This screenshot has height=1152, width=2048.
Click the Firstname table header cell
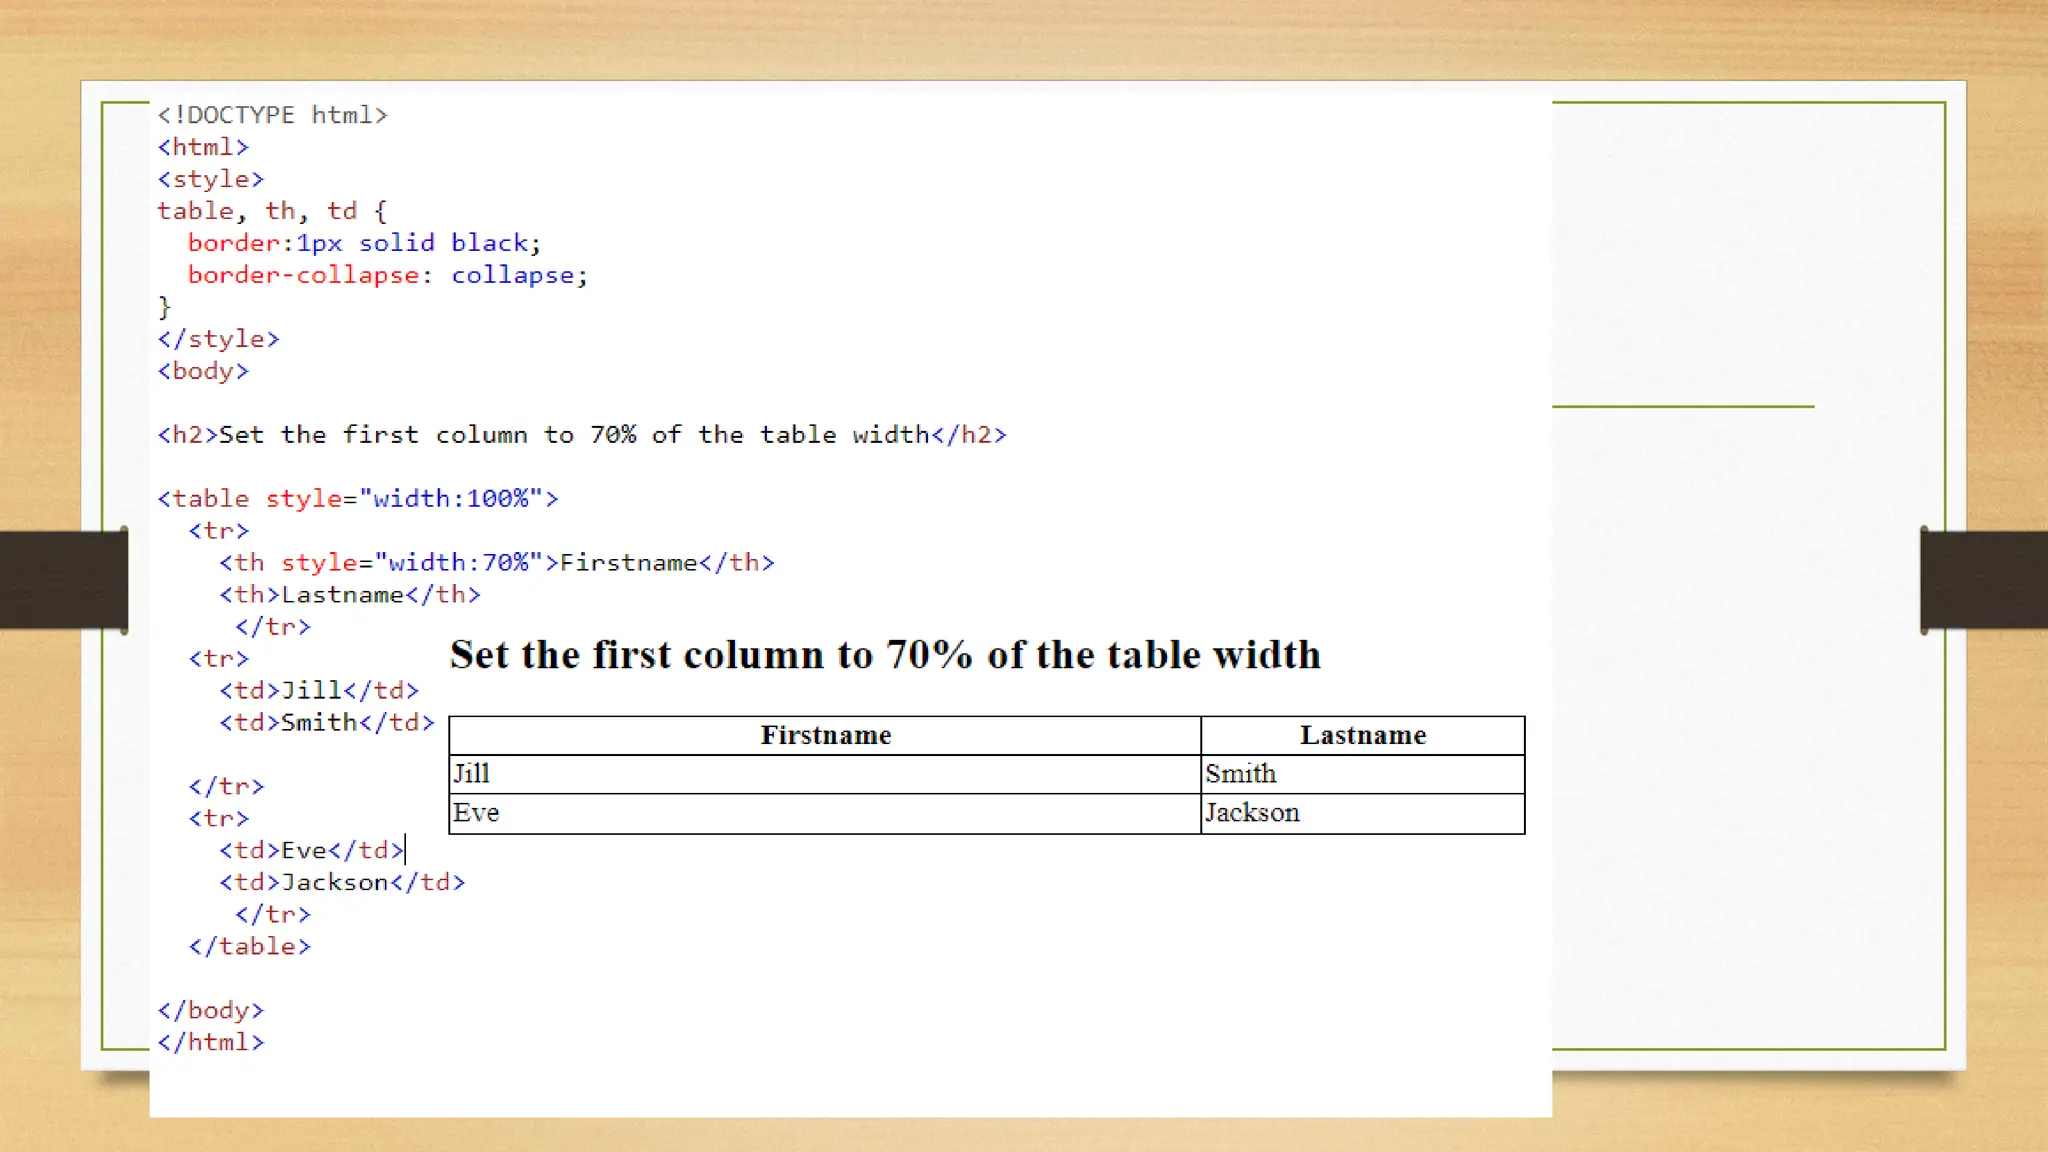[825, 735]
